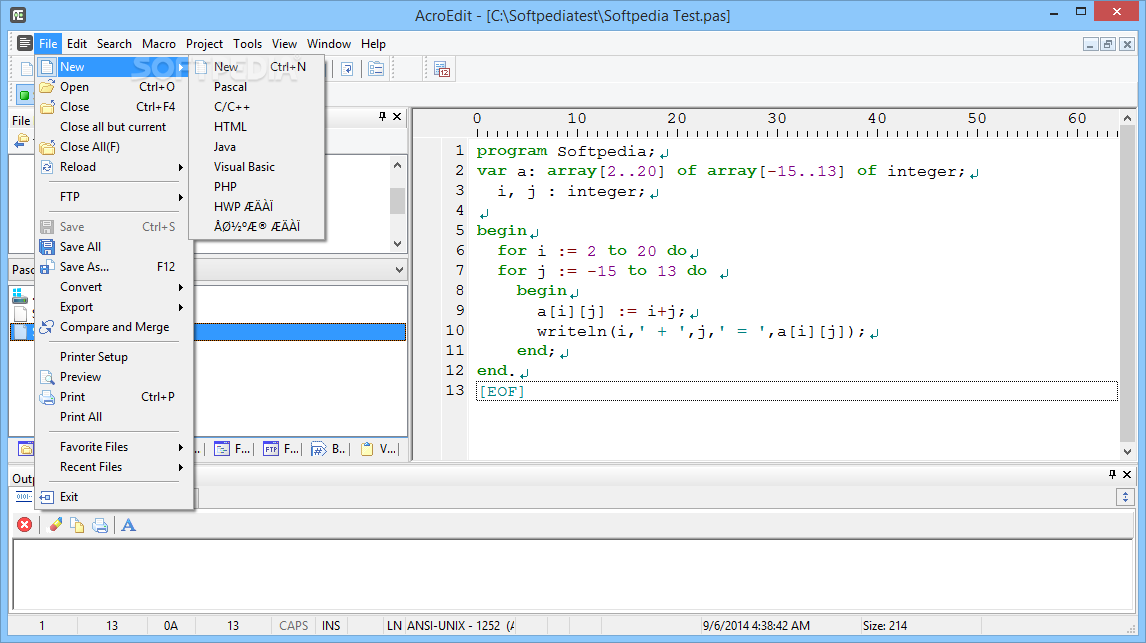
Task: Choose Print from the File menu
Action: point(114,397)
